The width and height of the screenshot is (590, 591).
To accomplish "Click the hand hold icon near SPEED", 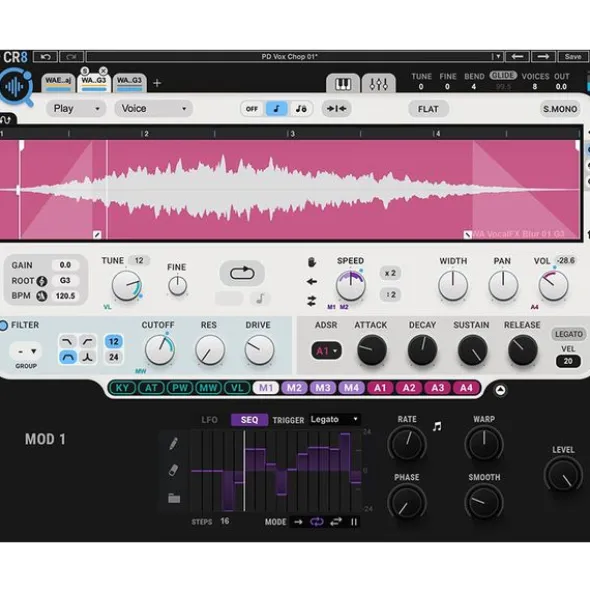I will click(x=311, y=262).
